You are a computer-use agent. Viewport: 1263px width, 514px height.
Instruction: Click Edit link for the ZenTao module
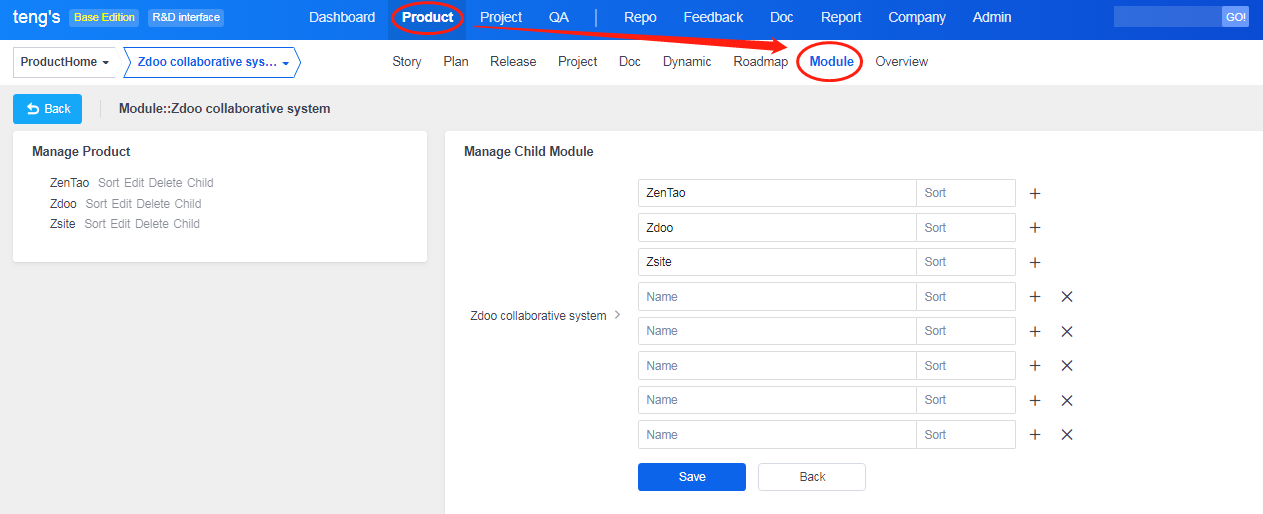134,183
